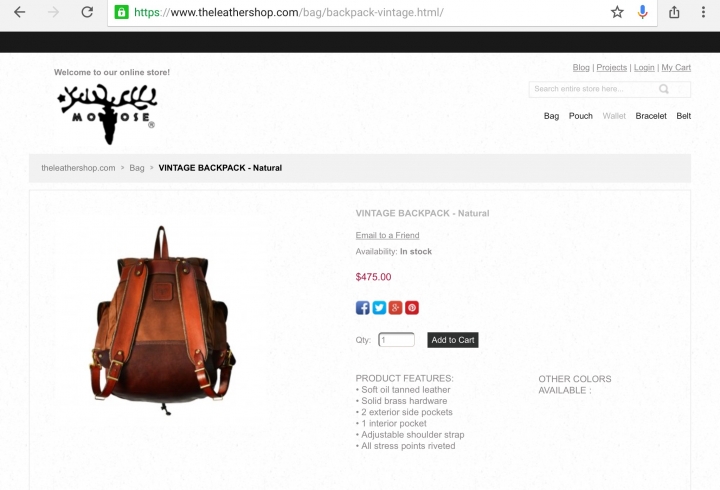Open the three-dot browser menu

[x=703, y=12]
